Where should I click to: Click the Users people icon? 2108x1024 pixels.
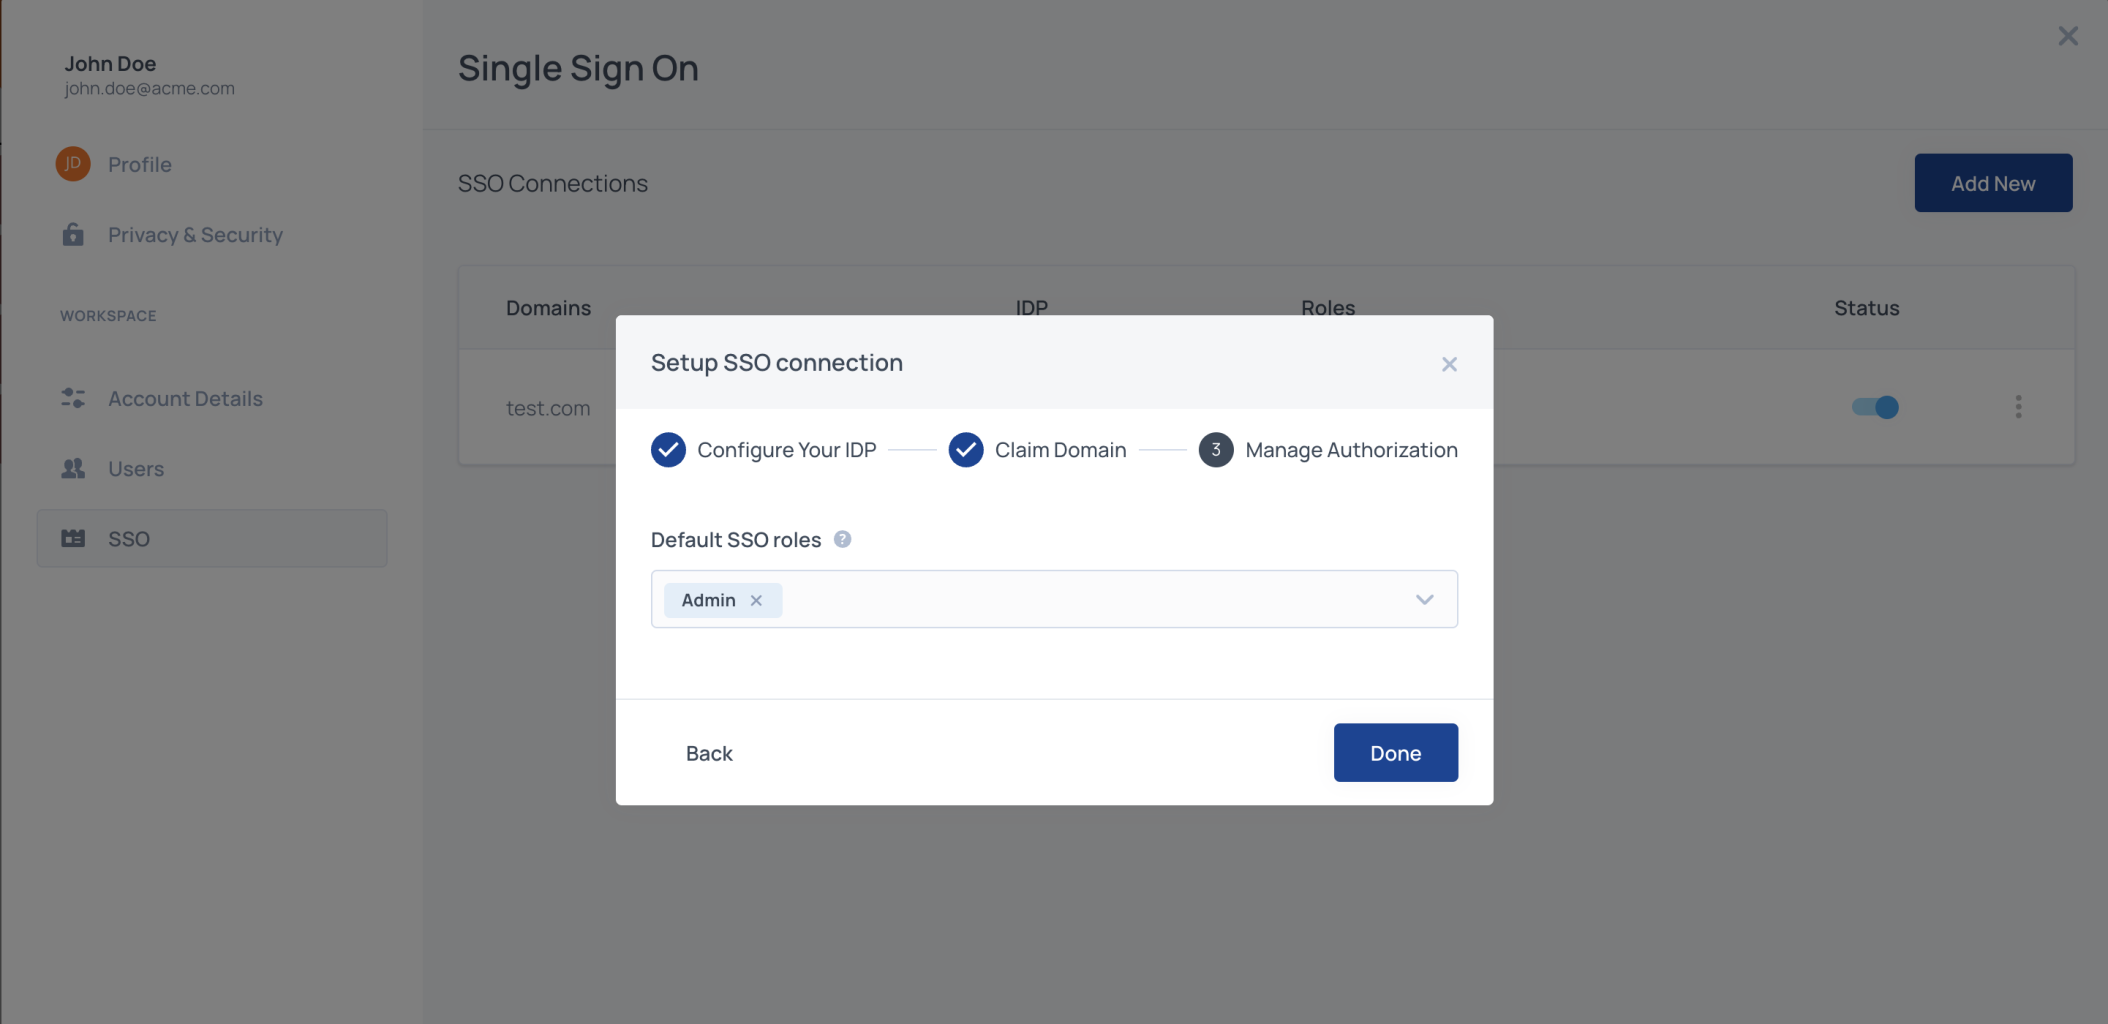73,468
